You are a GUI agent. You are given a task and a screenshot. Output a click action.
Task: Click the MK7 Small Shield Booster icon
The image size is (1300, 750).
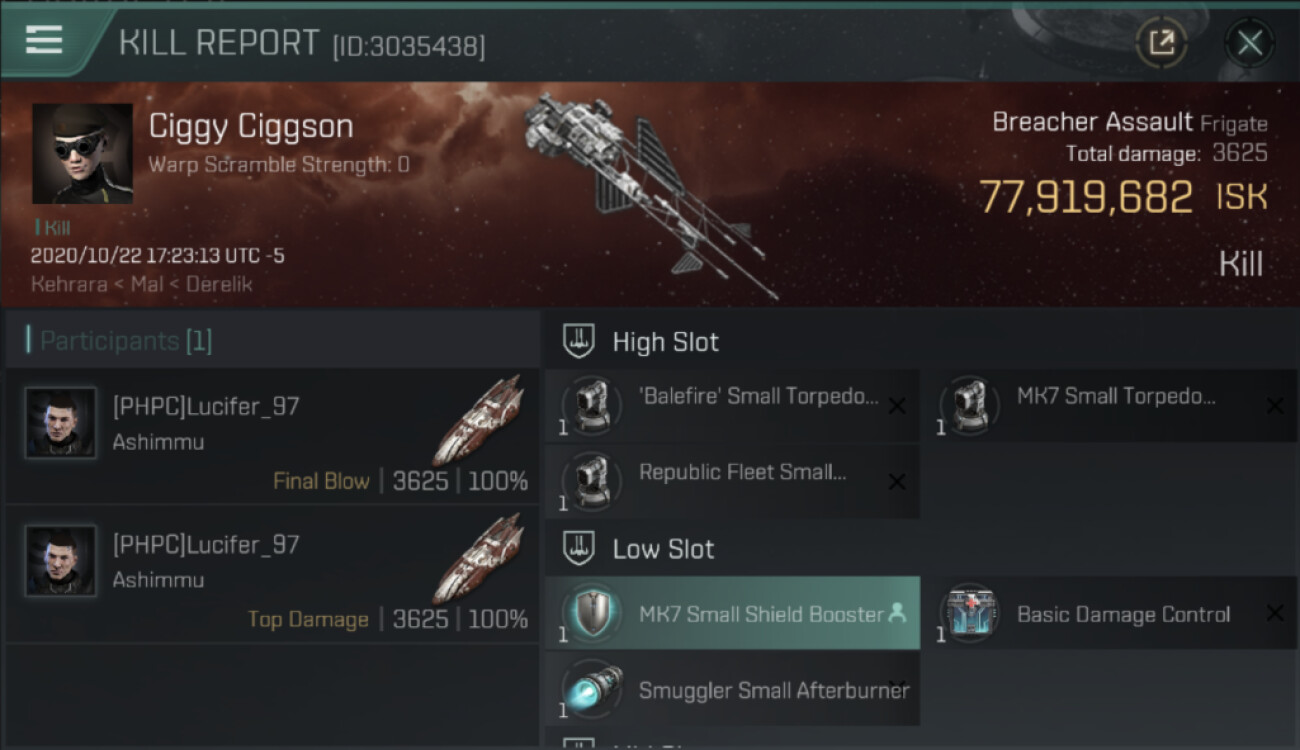[x=591, y=613]
